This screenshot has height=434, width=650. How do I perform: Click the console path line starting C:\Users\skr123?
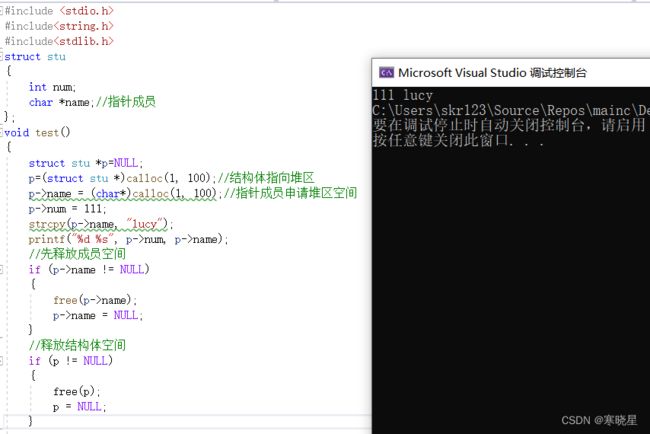click(511, 110)
